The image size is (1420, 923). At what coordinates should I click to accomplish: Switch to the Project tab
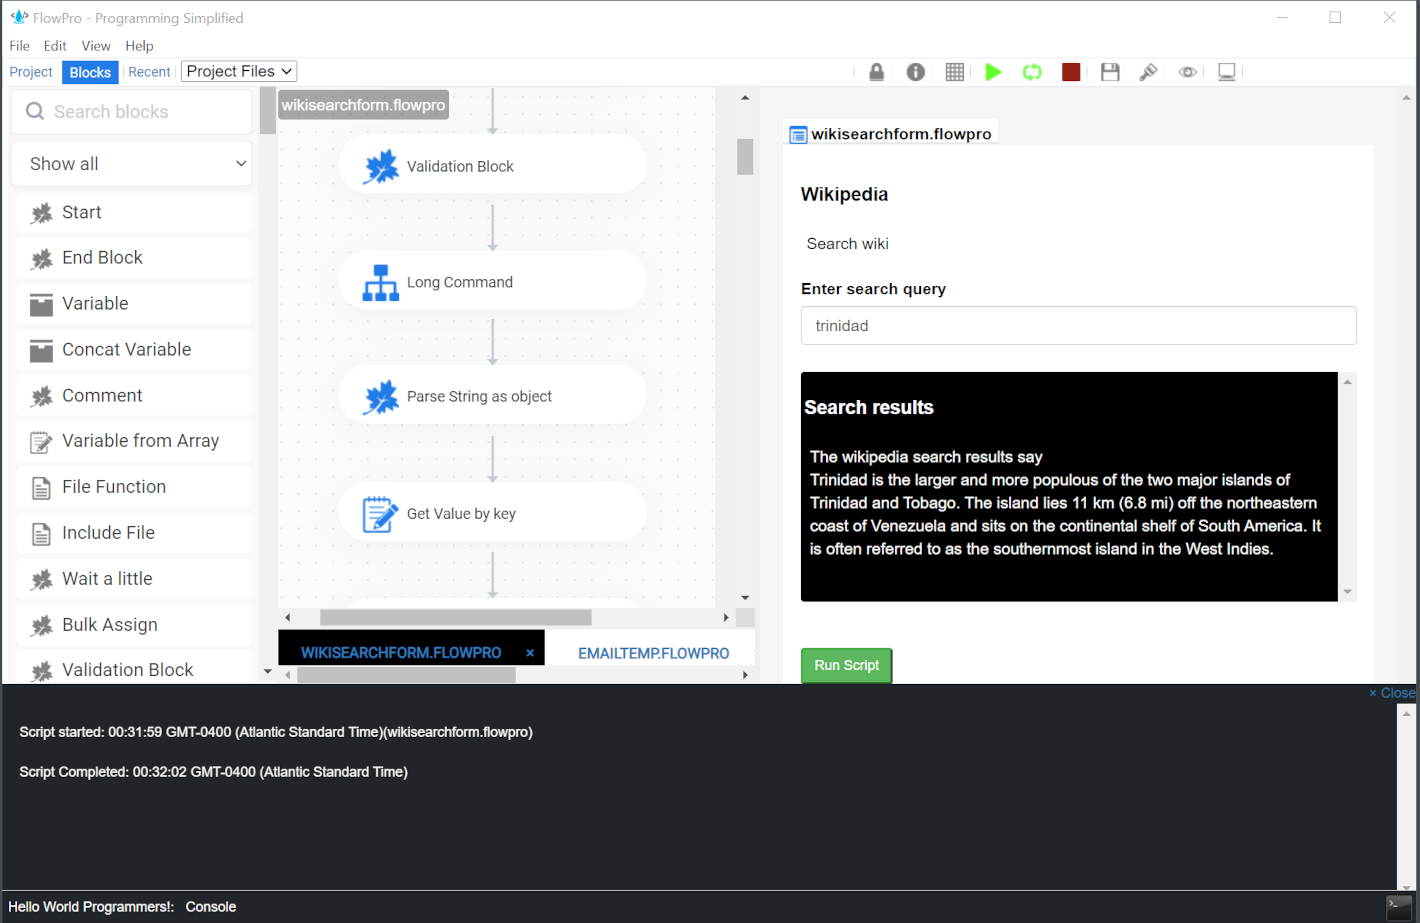[x=31, y=72]
